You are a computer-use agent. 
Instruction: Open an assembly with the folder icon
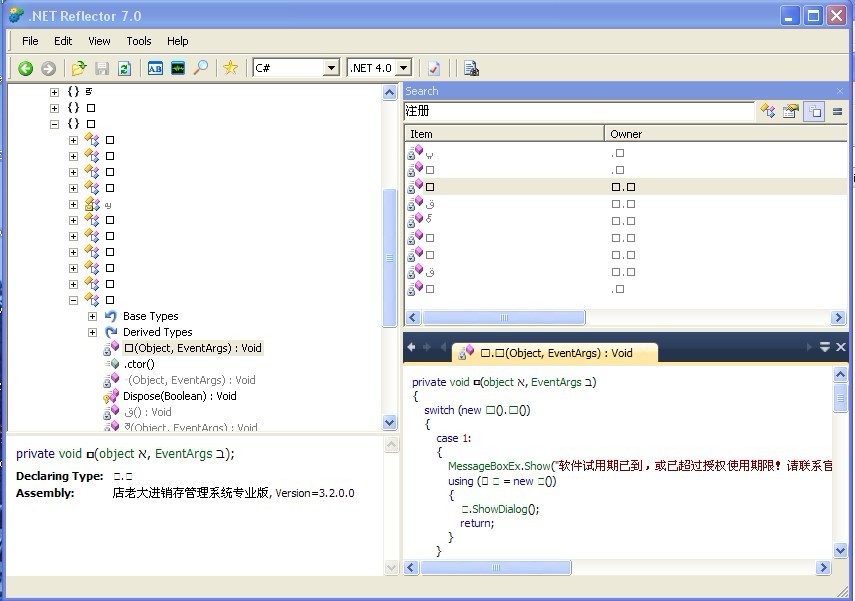point(79,68)
